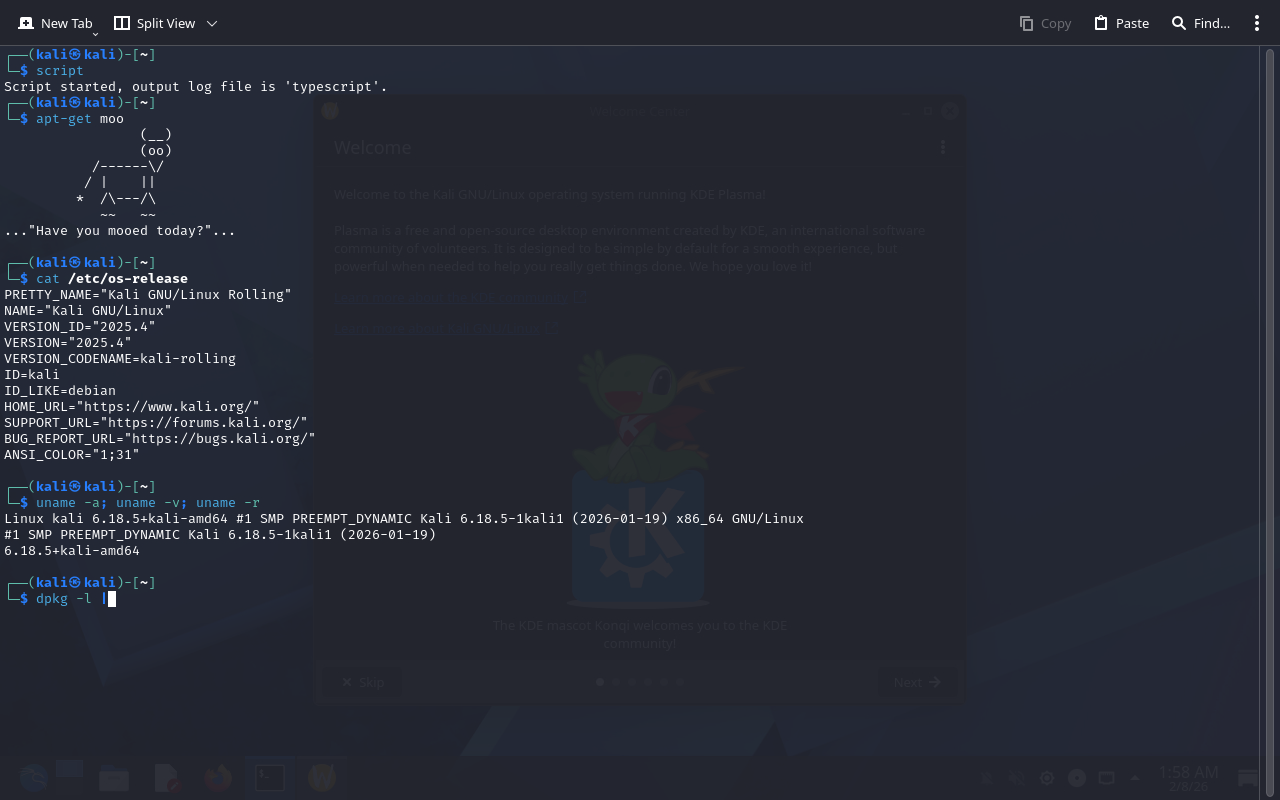Click the 'apt-get moo' command text
The width and height of the screenshot is (1280, 800).
click(x=80, y=119)
